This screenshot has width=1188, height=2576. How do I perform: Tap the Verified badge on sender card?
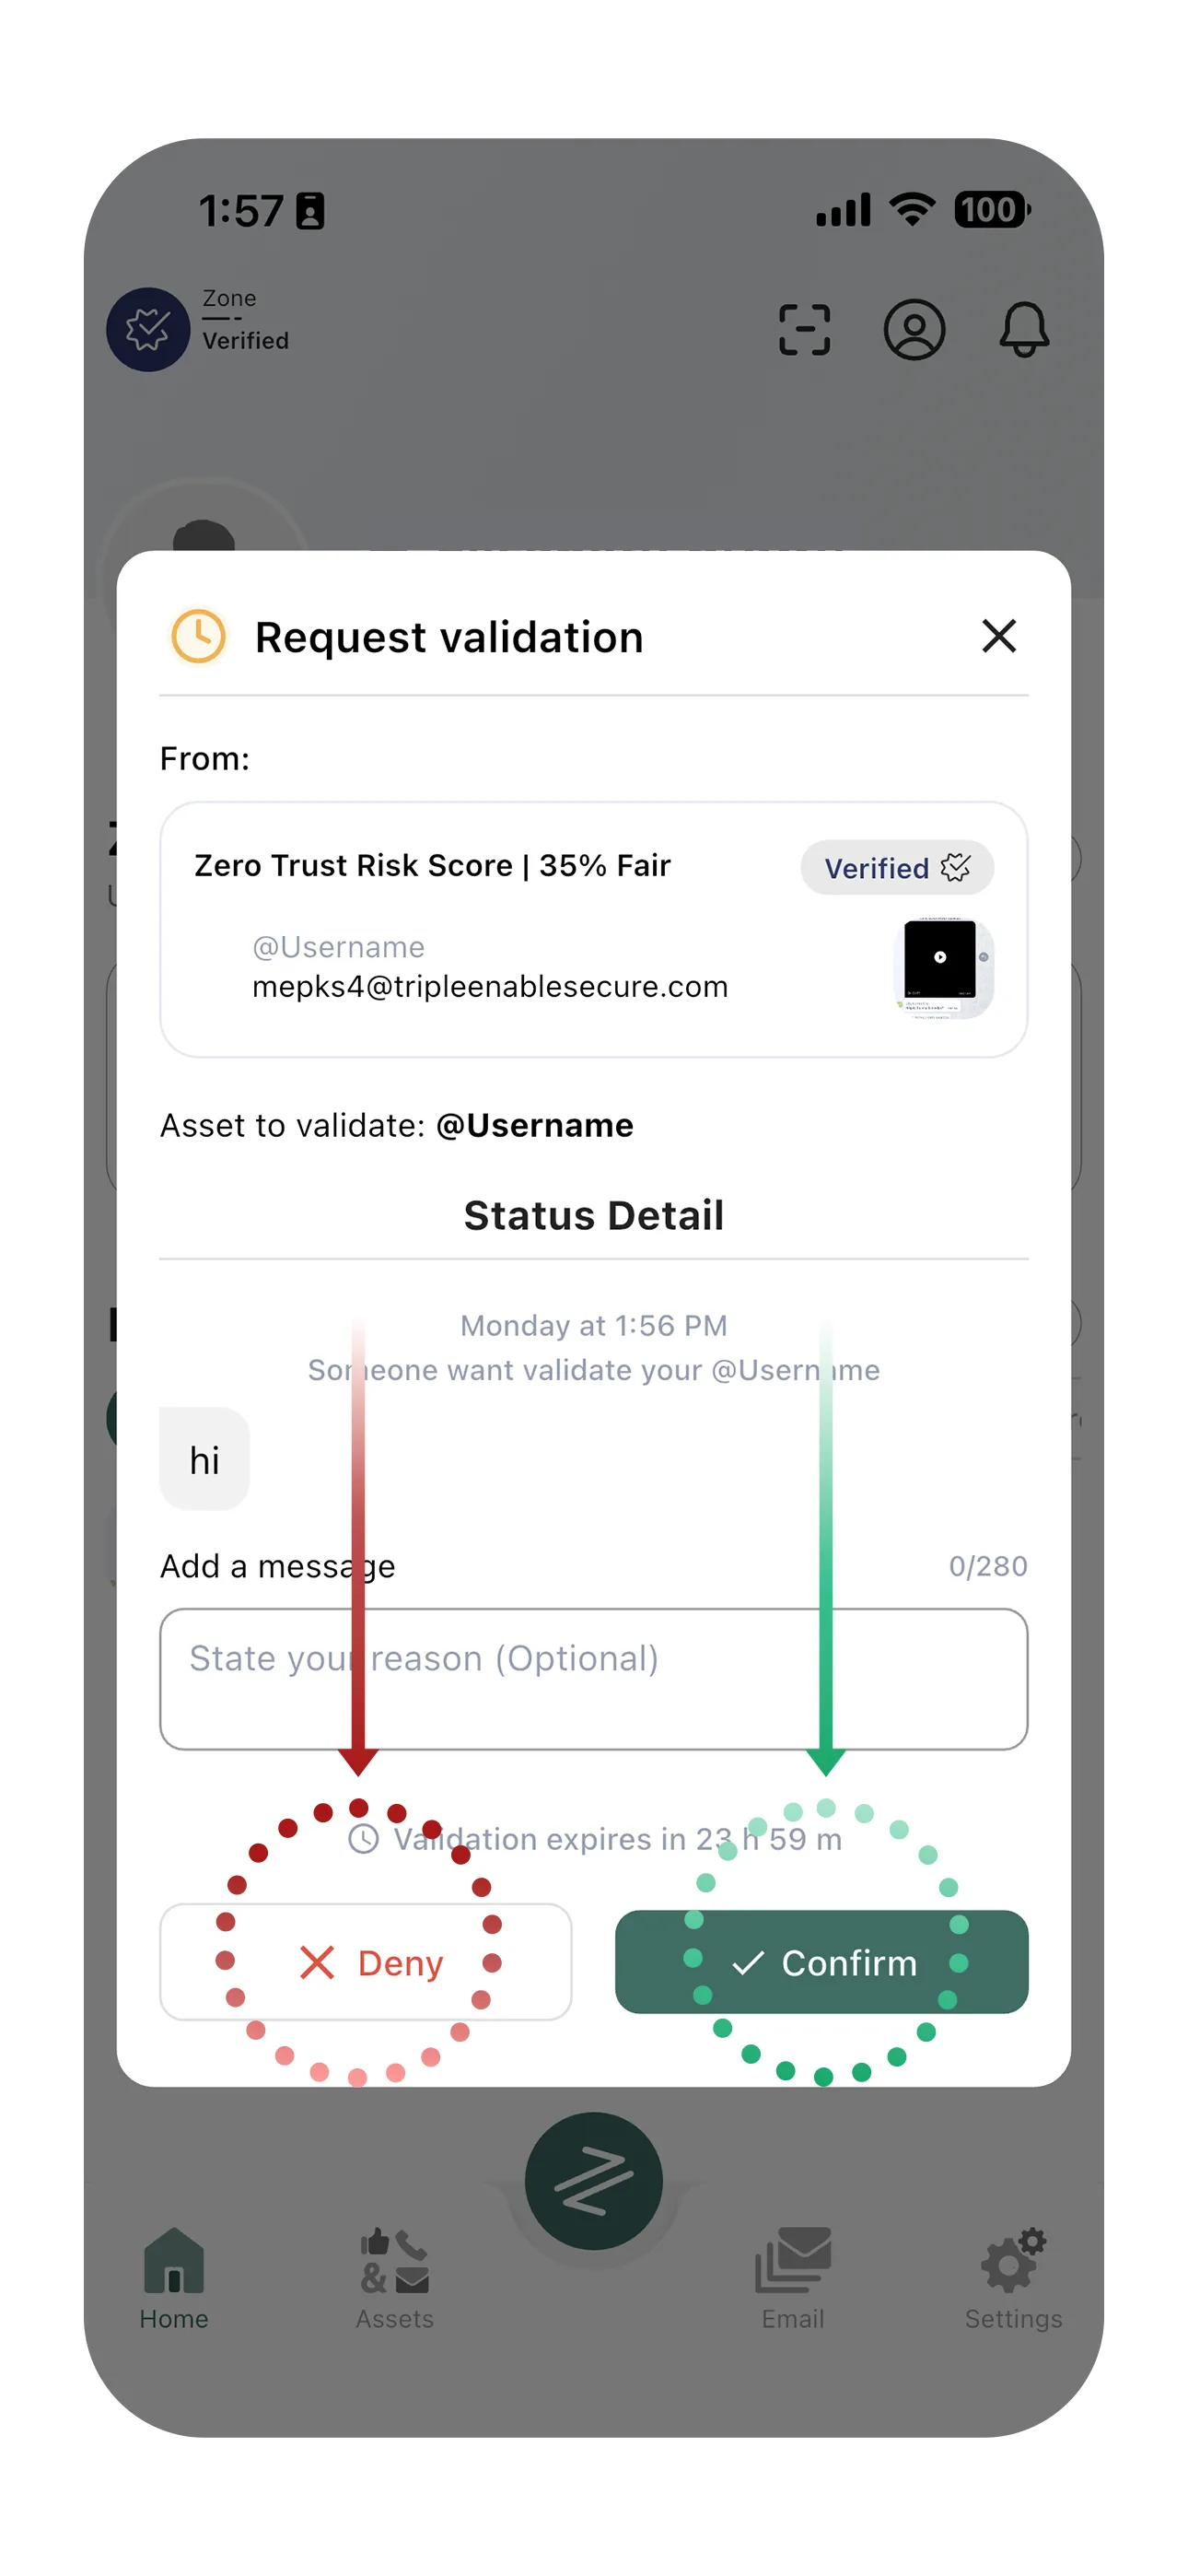[x=896, y=868]
